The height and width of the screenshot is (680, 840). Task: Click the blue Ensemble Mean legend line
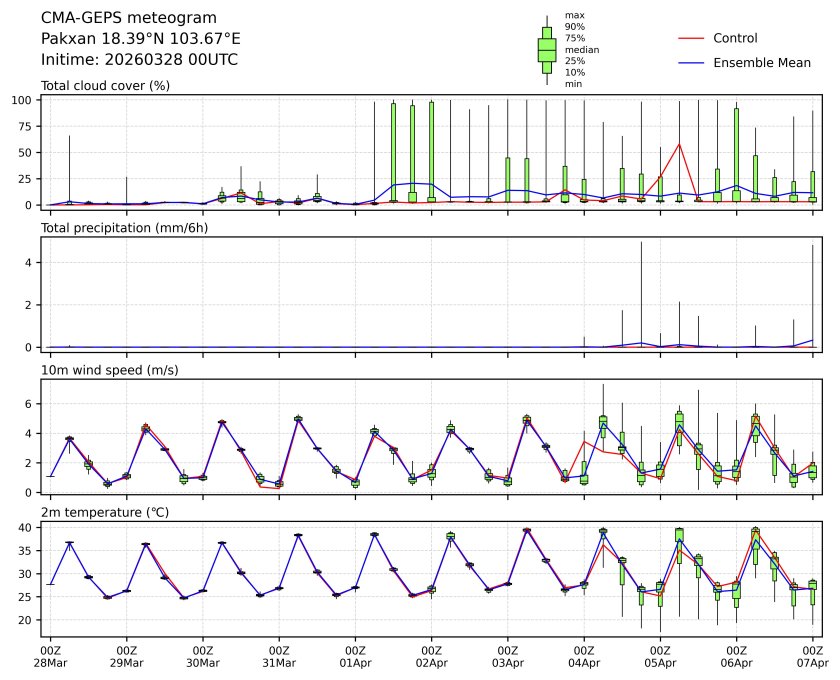point(694,63)
